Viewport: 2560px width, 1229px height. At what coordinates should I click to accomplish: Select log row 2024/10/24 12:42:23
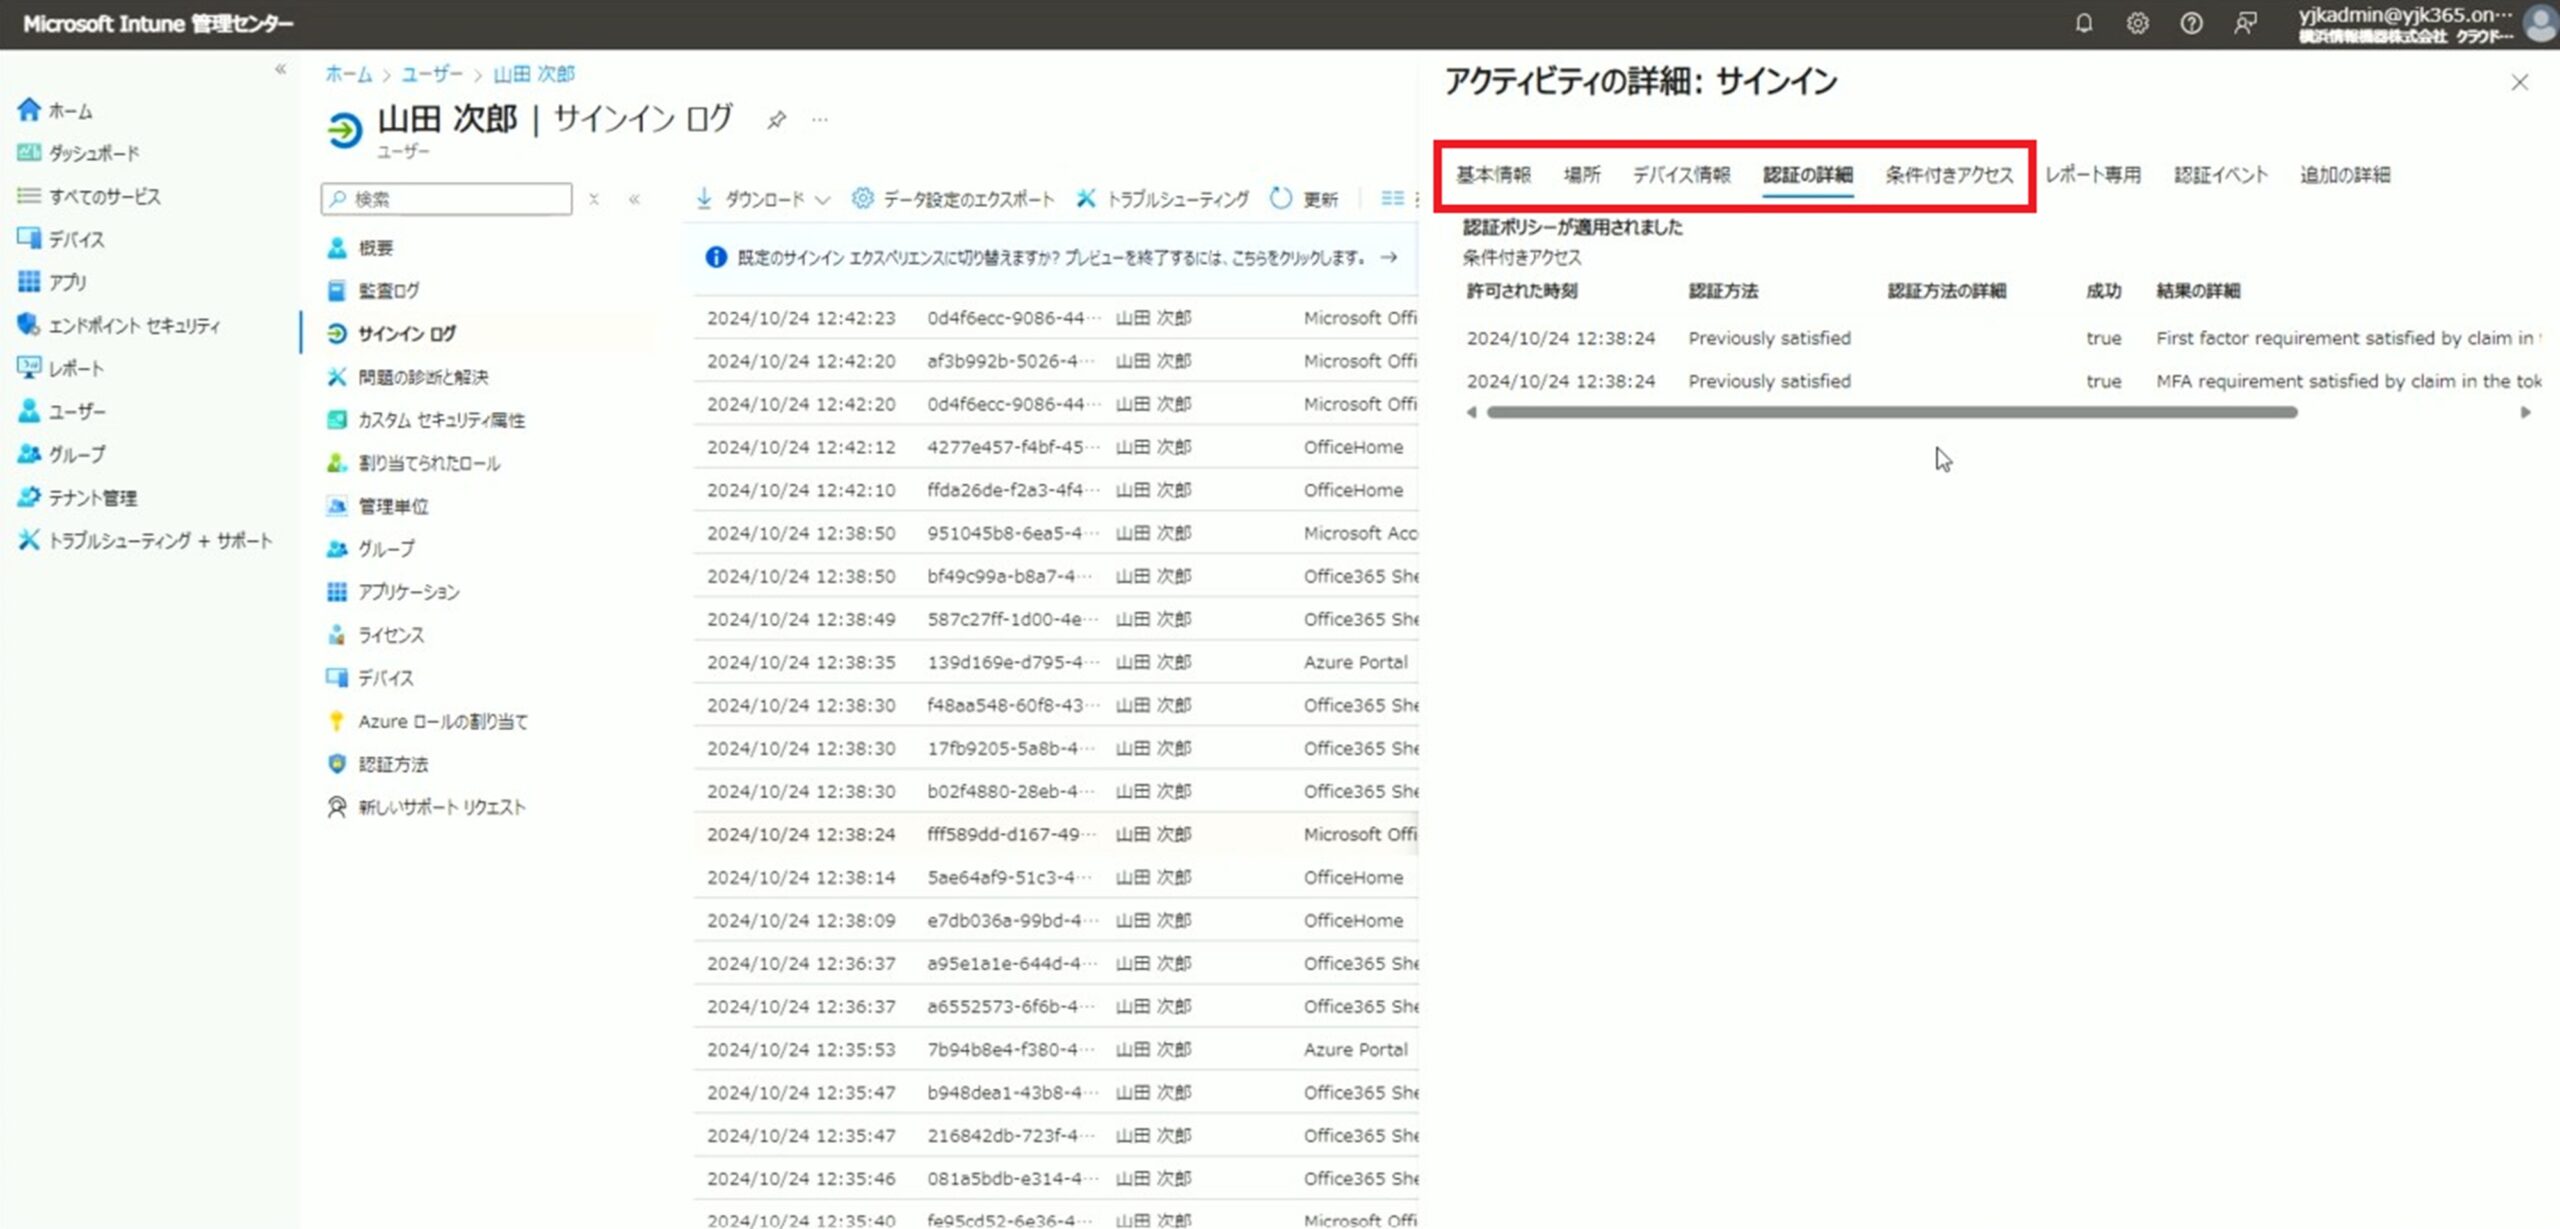tap(1056, 318)
